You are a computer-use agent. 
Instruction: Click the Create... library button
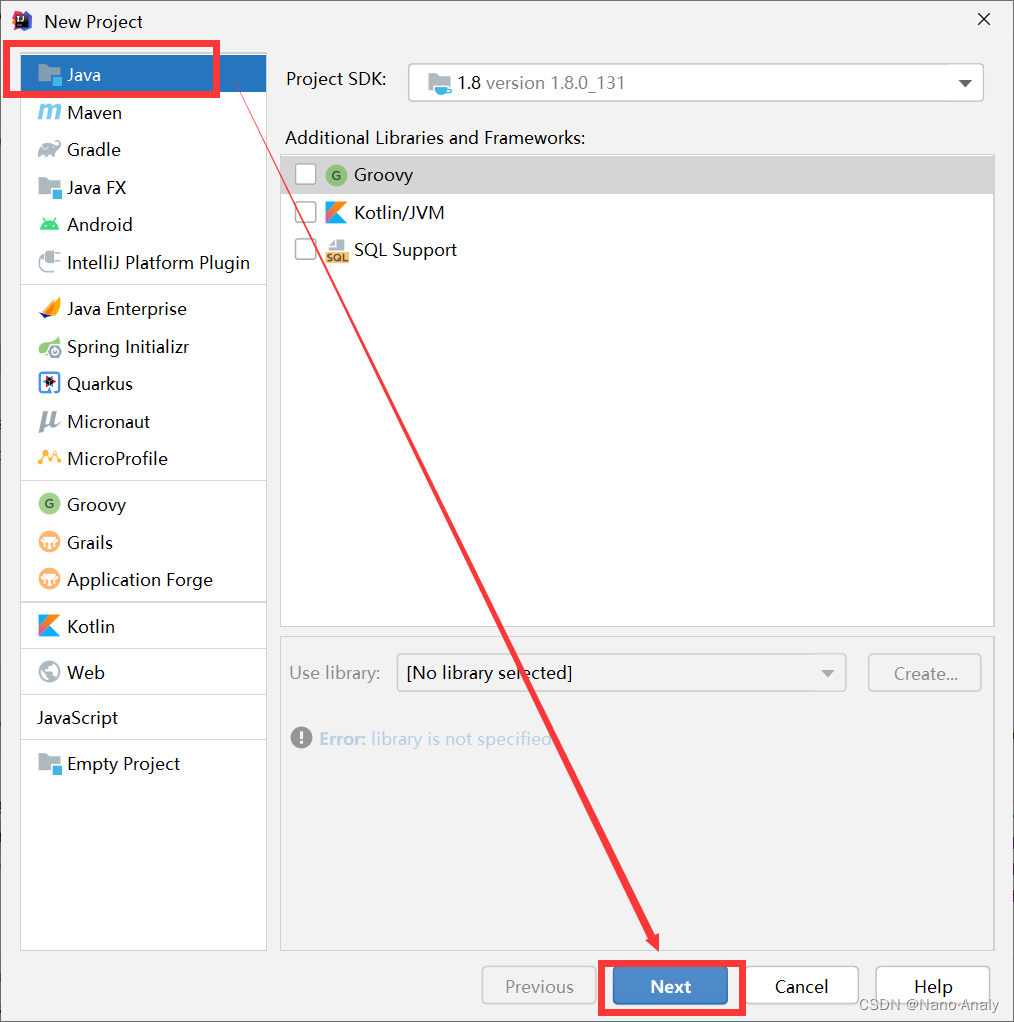(925, 673)
